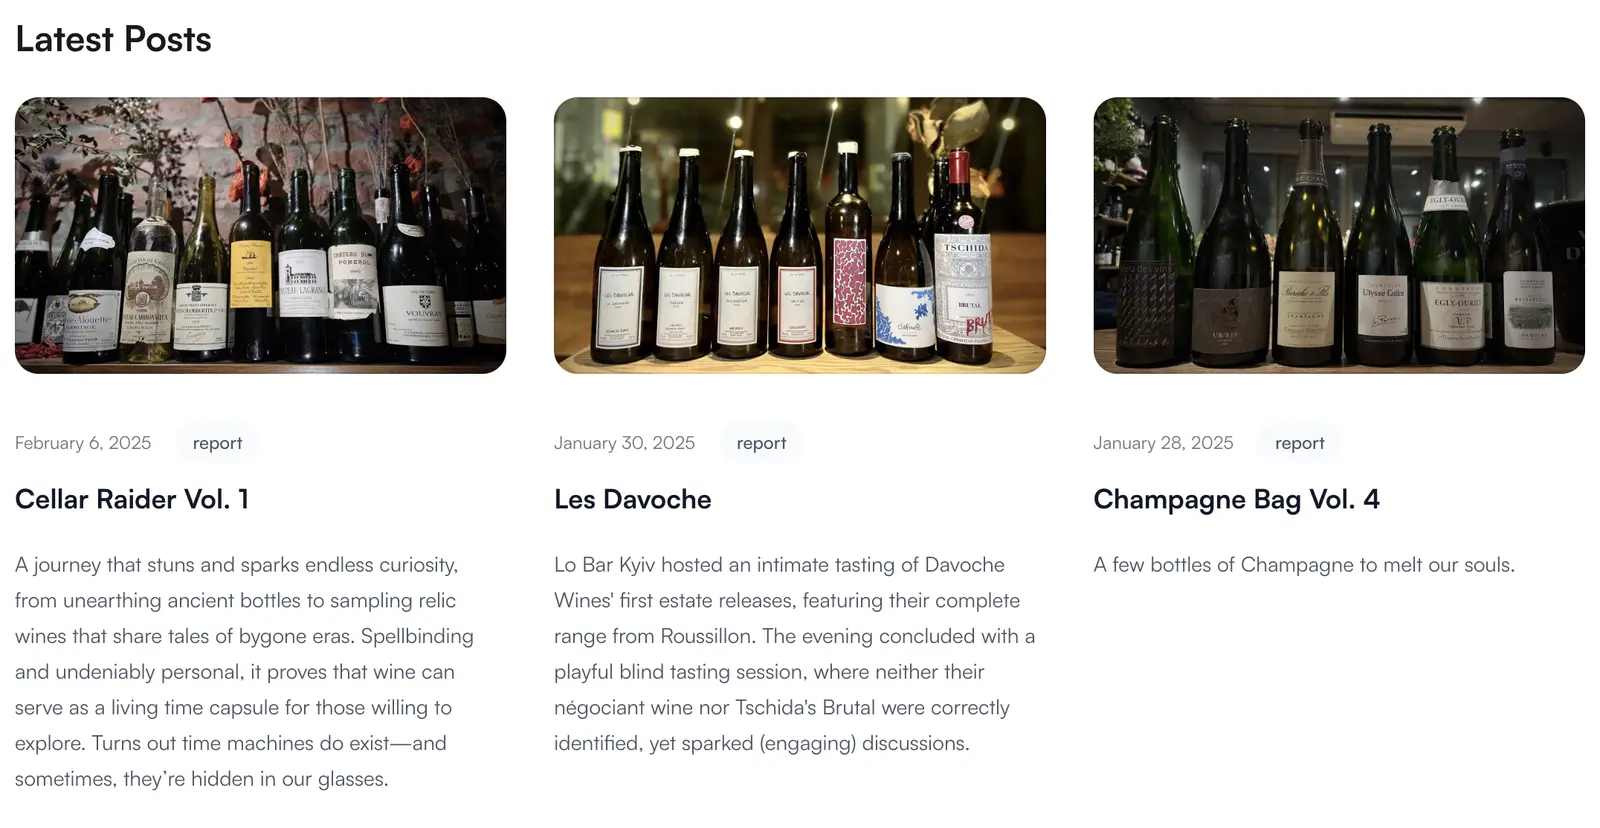Select the report tag next to January 30, 2025
1600x828 pixels.
coord(761,443)
